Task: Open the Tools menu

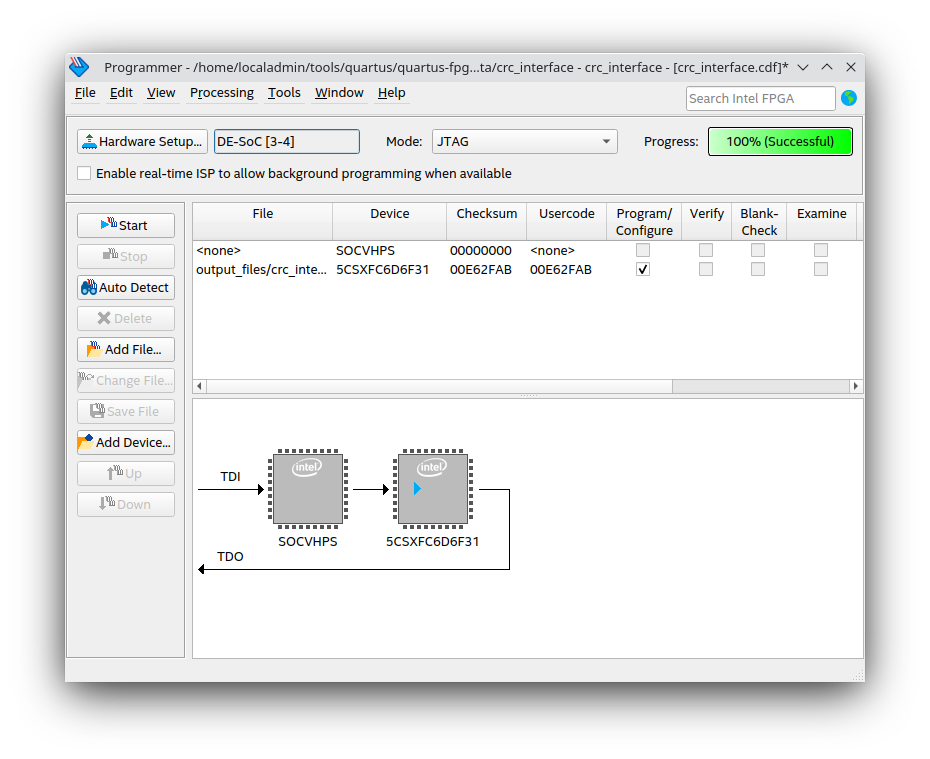Action: pyautogui.click(x=284, y=92)
